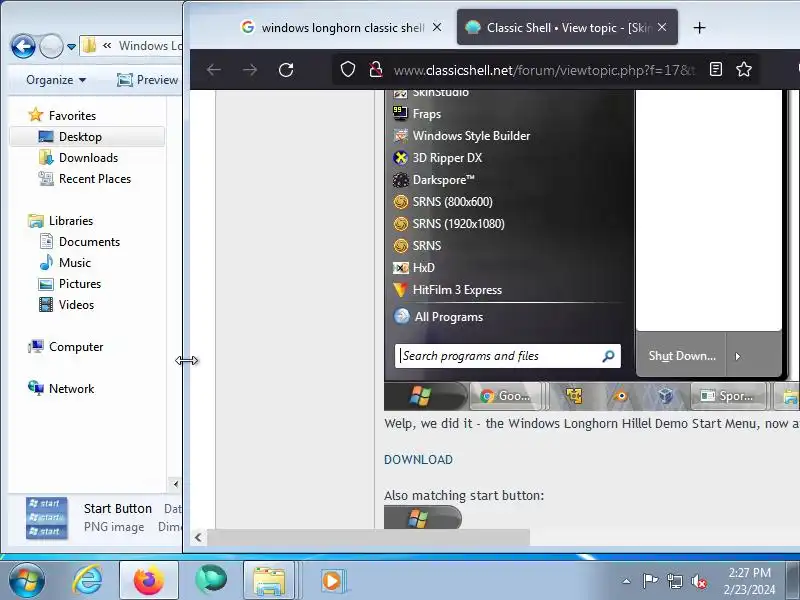Viewport: 800px width, 600px height.
Task: Click the Goo... Chrome taskbar button in image
Action: click(505, 396)
